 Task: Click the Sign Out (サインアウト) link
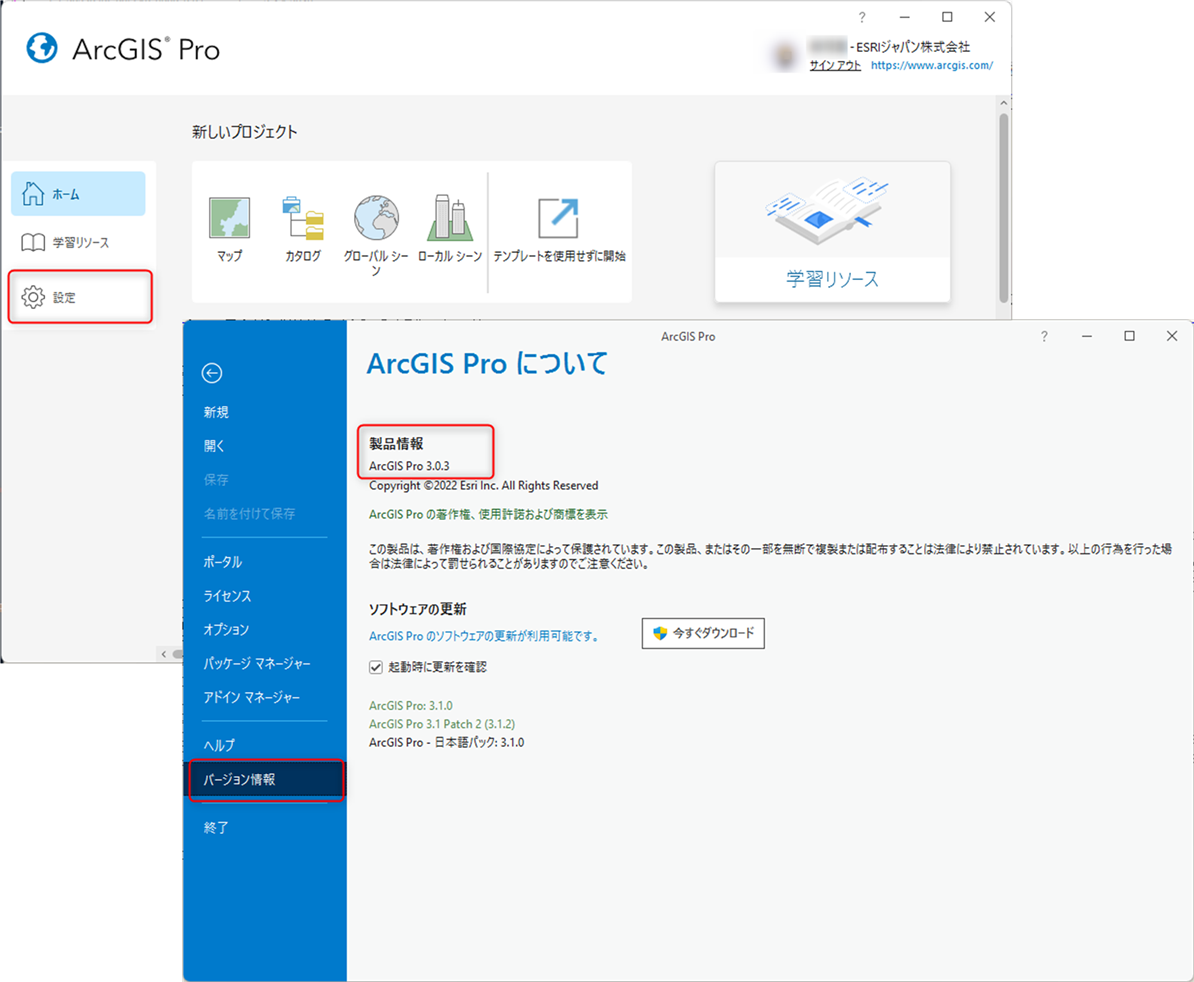pyautogui.click(x=835, y=65)
